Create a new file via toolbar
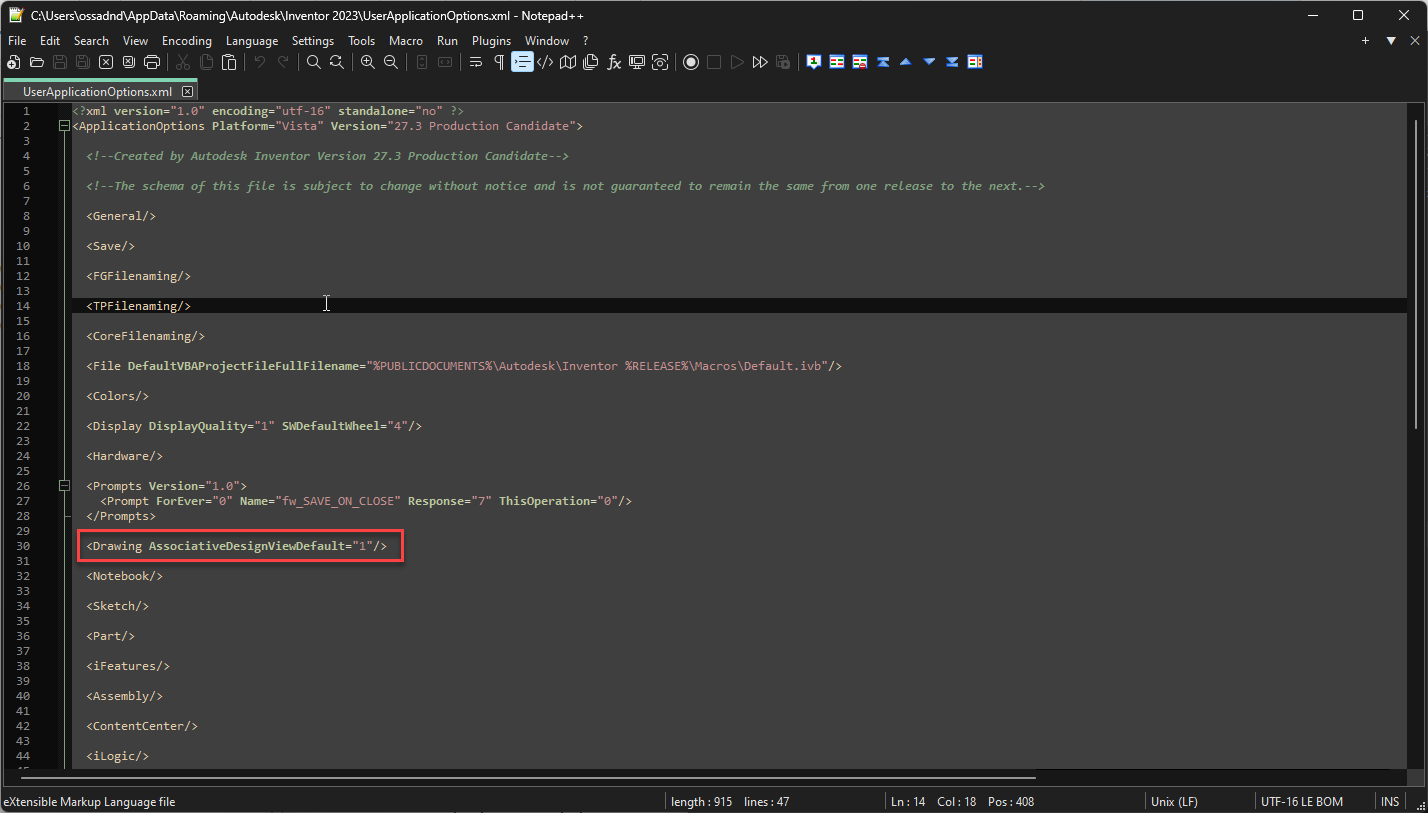The height and width of the screenshot is (813, 1428). coord(13,62)
